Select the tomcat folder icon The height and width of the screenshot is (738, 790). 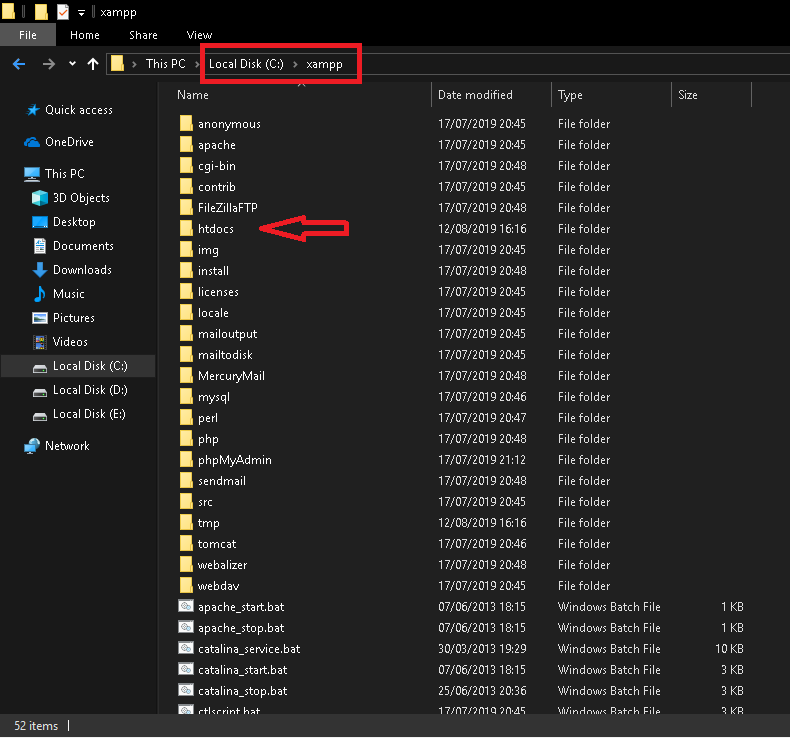coord(186,544)
